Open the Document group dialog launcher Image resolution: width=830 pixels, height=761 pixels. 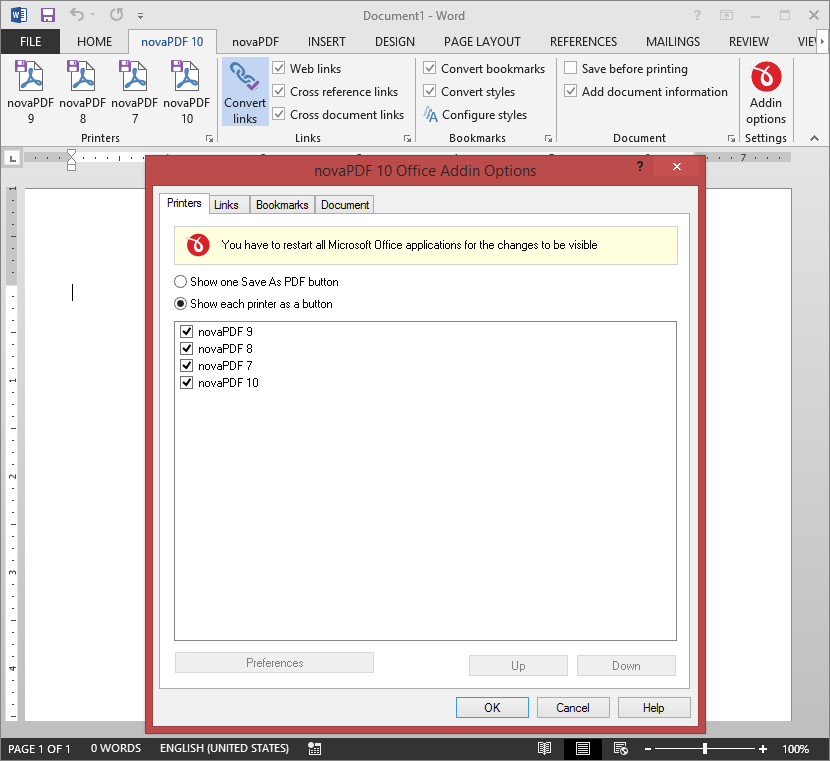(732, 139)
